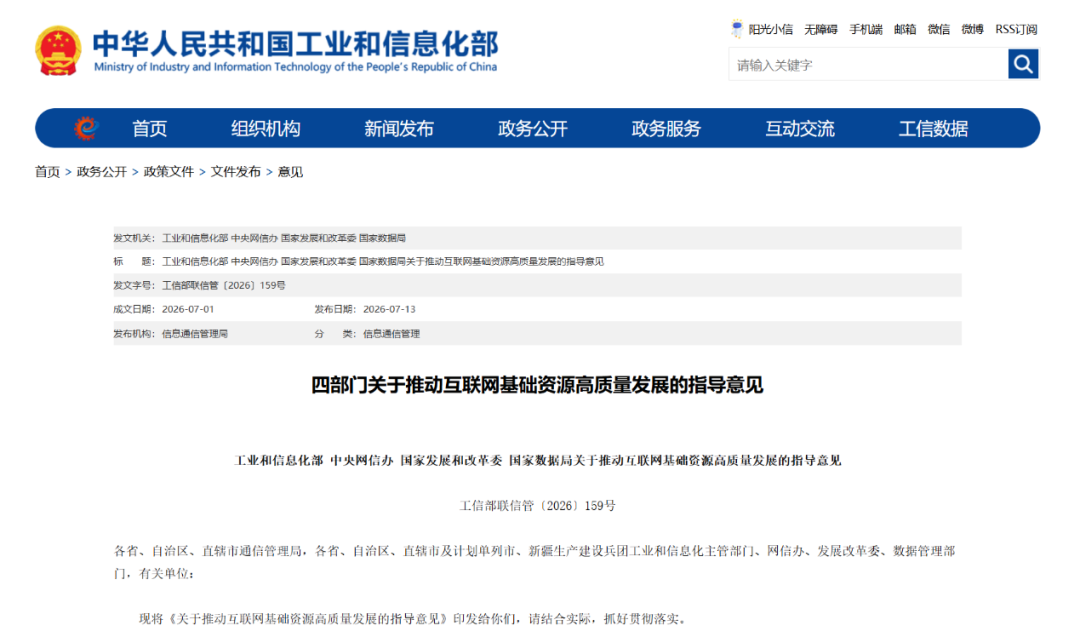Click 政策文件 breadcrumb link

[x=169, y=171]
